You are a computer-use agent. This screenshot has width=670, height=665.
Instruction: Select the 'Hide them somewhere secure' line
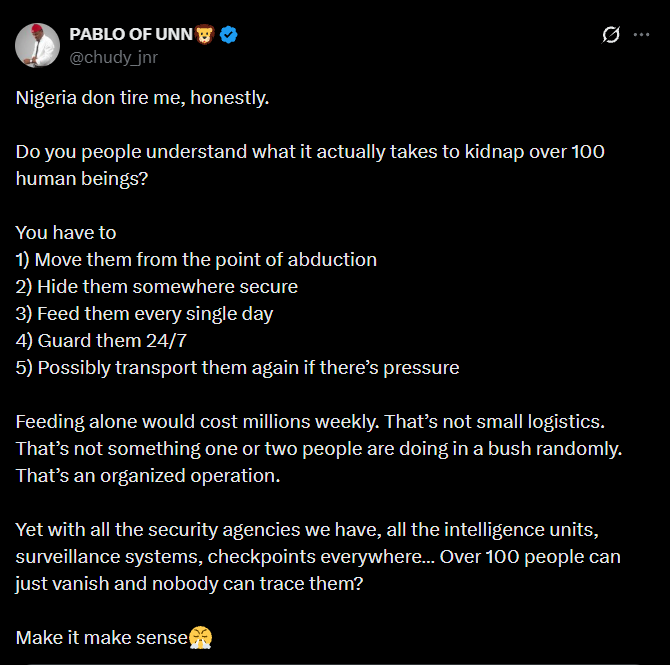coord(157,286)
